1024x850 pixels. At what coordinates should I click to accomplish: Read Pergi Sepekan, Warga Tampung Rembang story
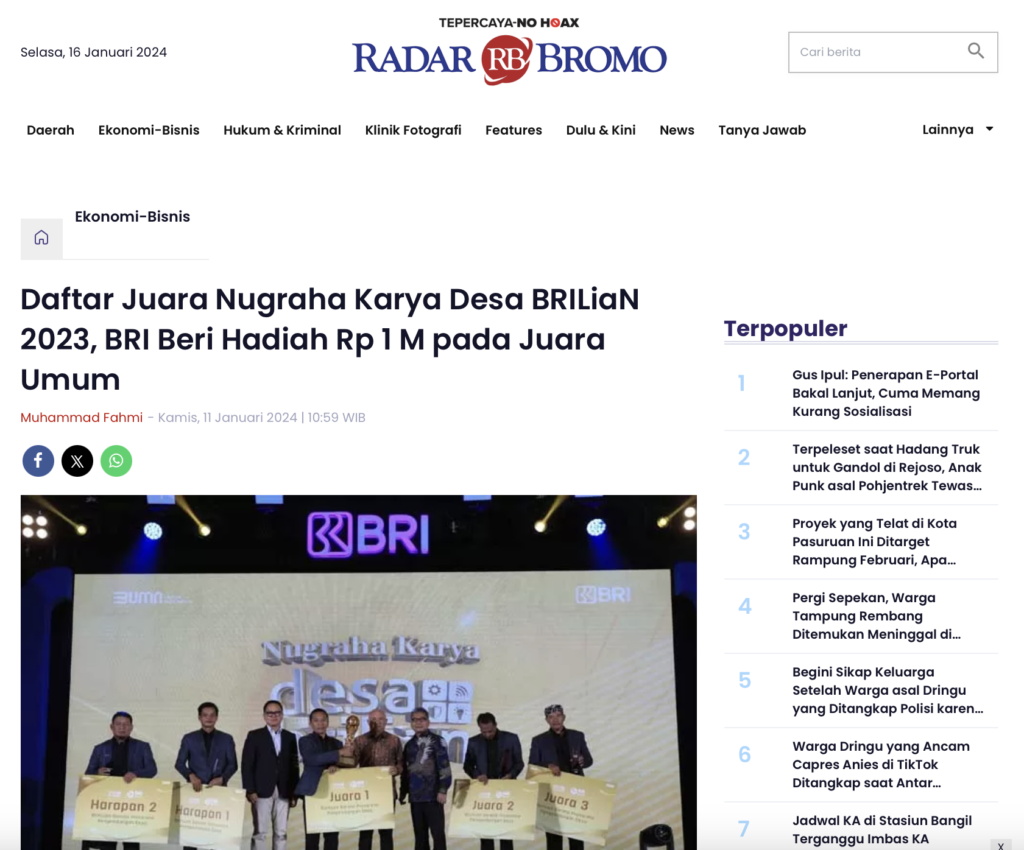pyautogui.click(x=876, y=616)
